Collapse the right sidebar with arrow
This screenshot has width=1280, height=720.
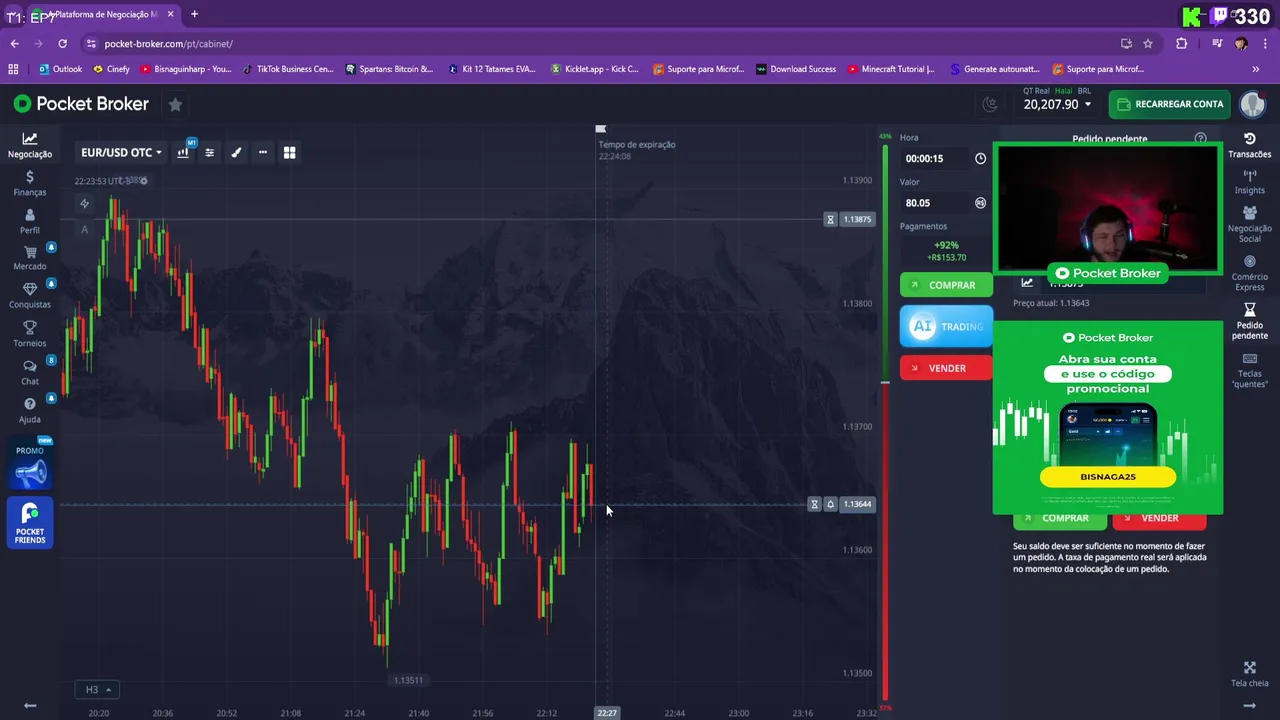(x=1249, y=705)
